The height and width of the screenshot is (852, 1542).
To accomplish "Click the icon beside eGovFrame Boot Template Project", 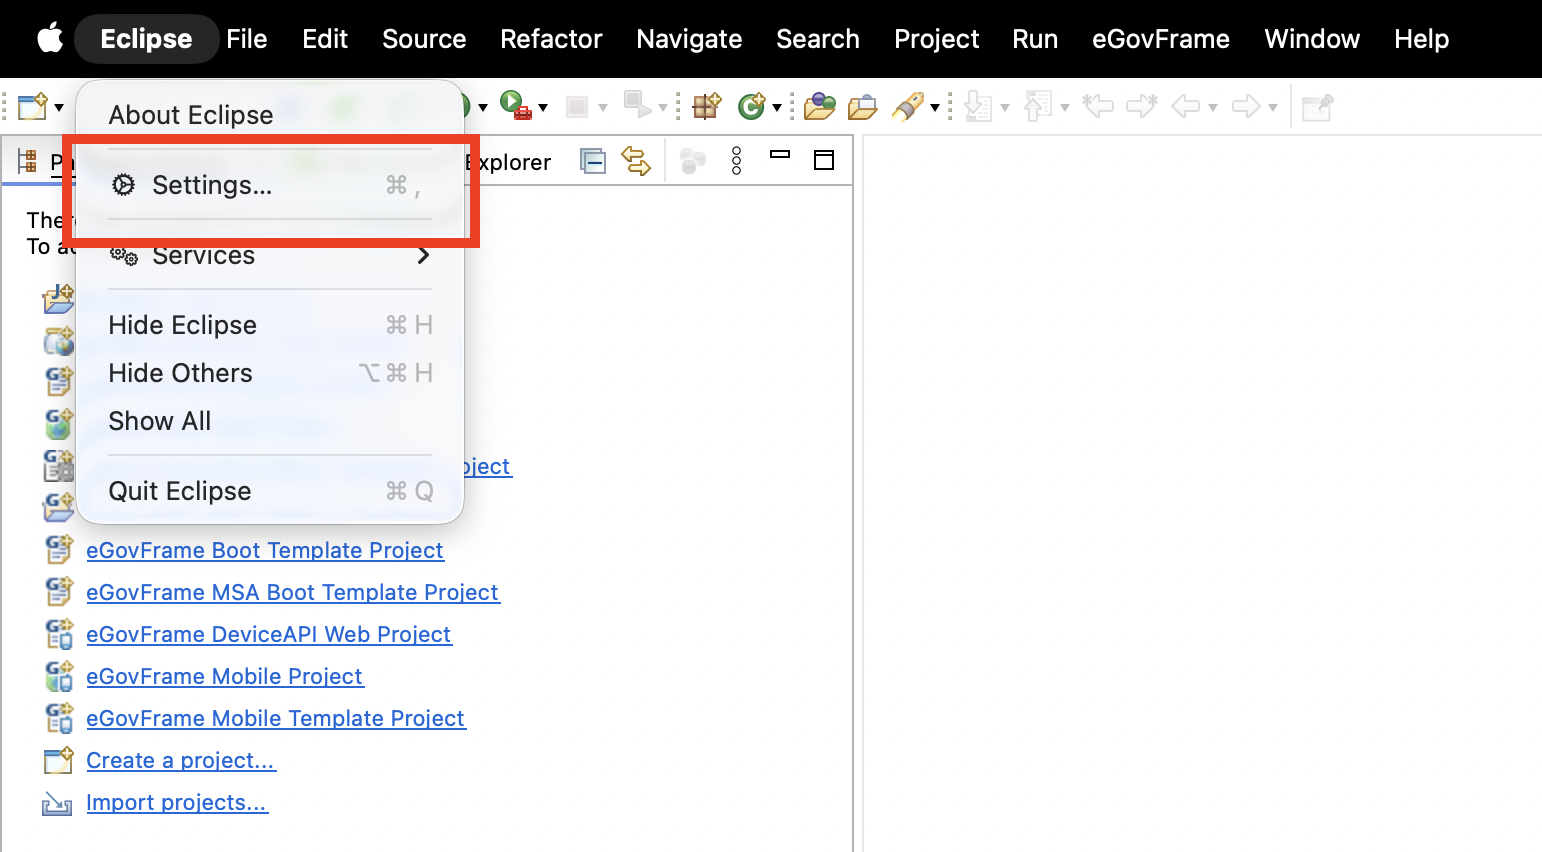I will (59, 549).
